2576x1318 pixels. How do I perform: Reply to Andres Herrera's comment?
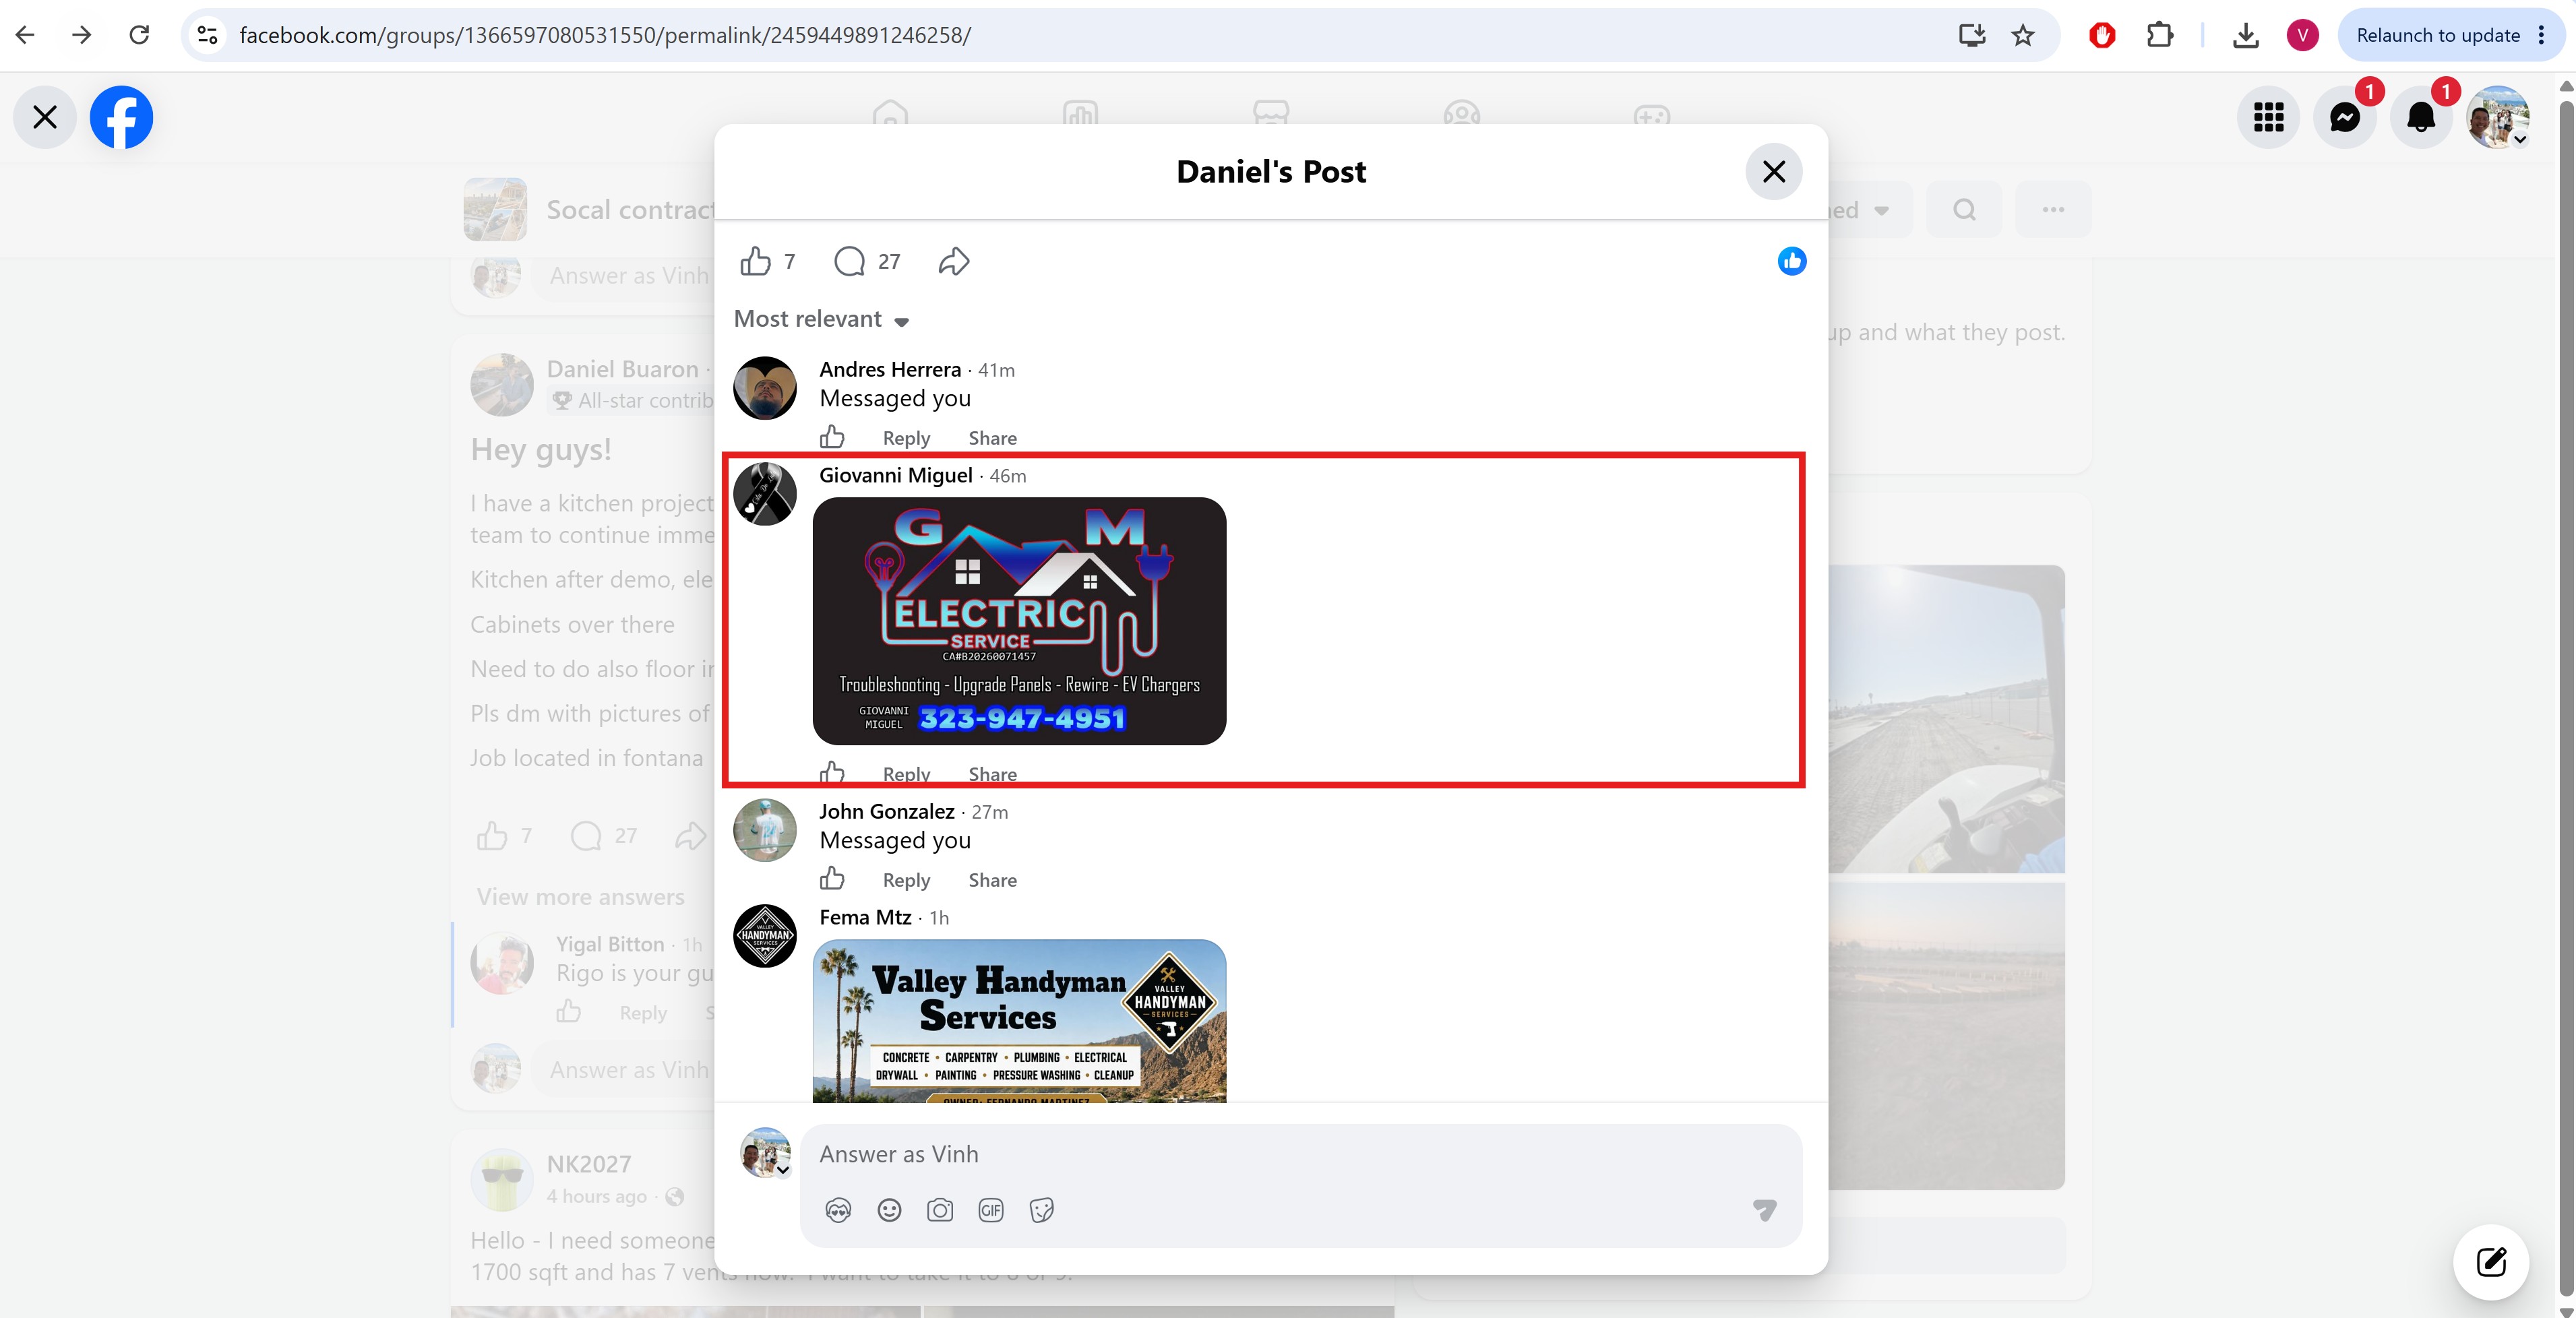[x=906, y=438]
